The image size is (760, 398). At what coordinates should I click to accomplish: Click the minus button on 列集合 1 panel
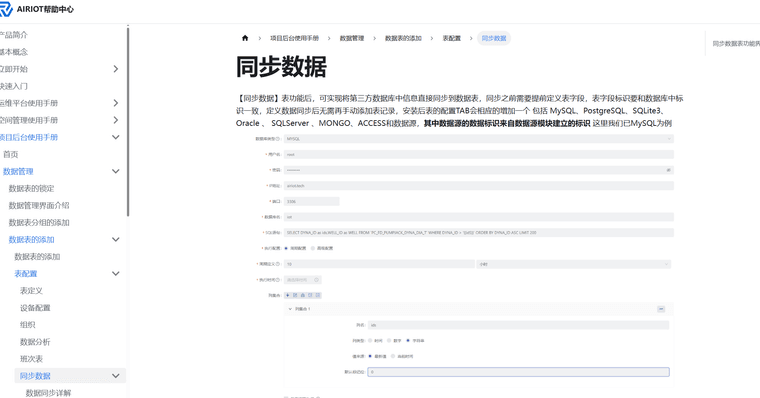coord(661,309)
